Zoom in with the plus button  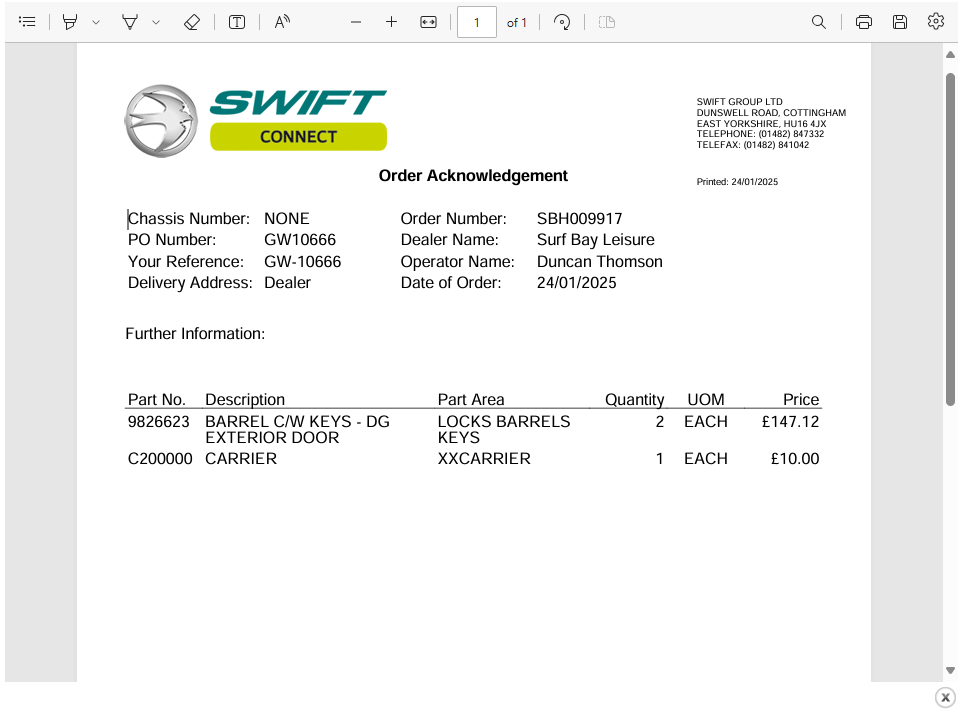391,22
